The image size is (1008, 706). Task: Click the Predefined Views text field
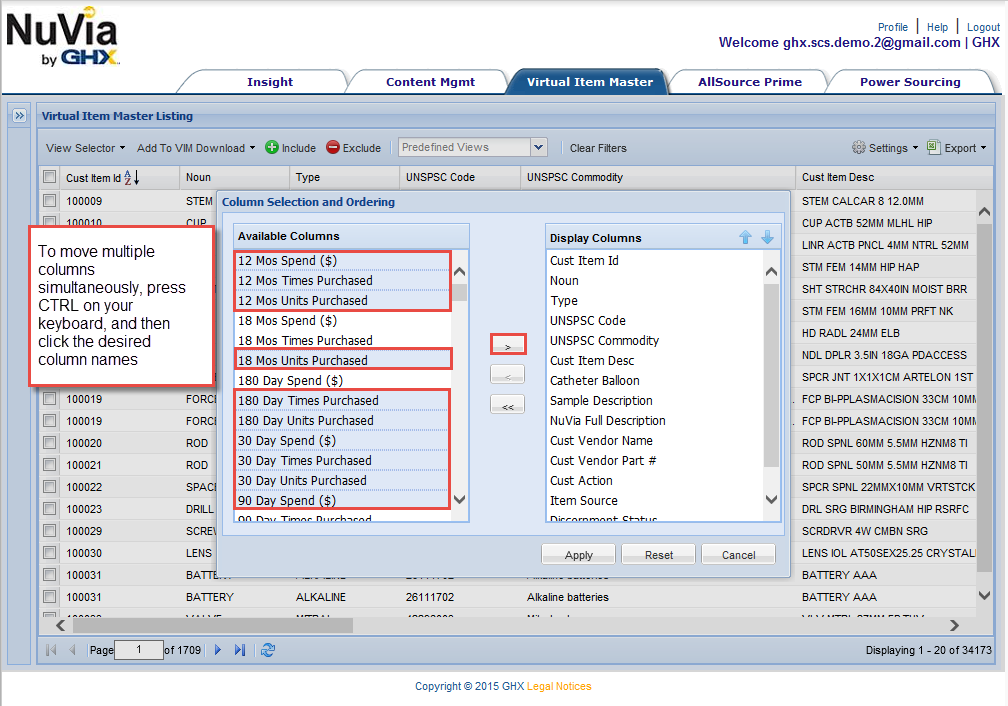(465, 147)
